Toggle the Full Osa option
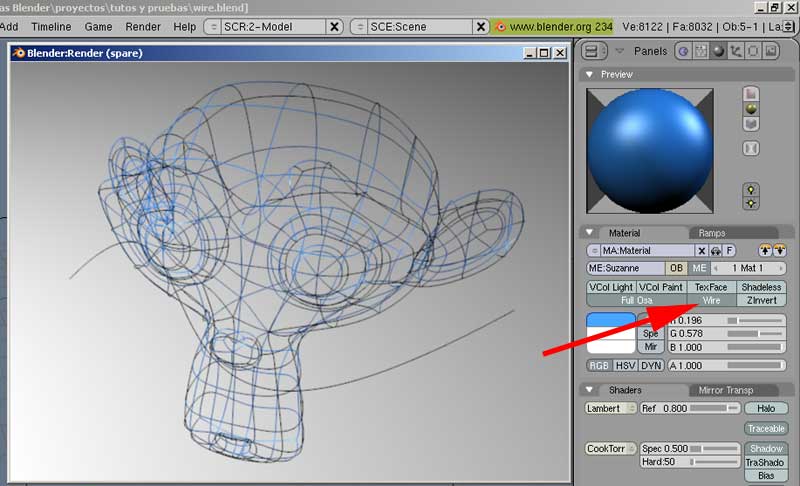The image size is (800, 486). click(x=636, y=300)
